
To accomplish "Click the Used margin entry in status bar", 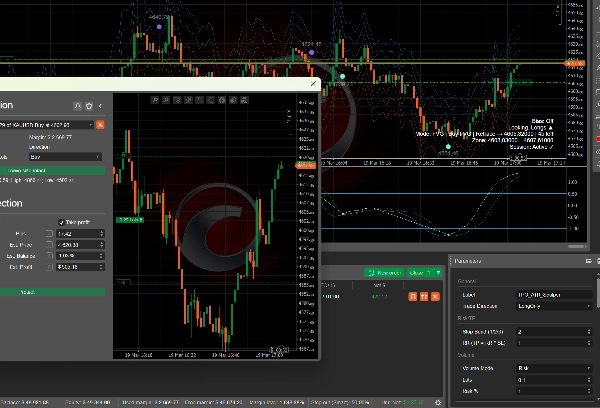I will [x=151, y=402].
